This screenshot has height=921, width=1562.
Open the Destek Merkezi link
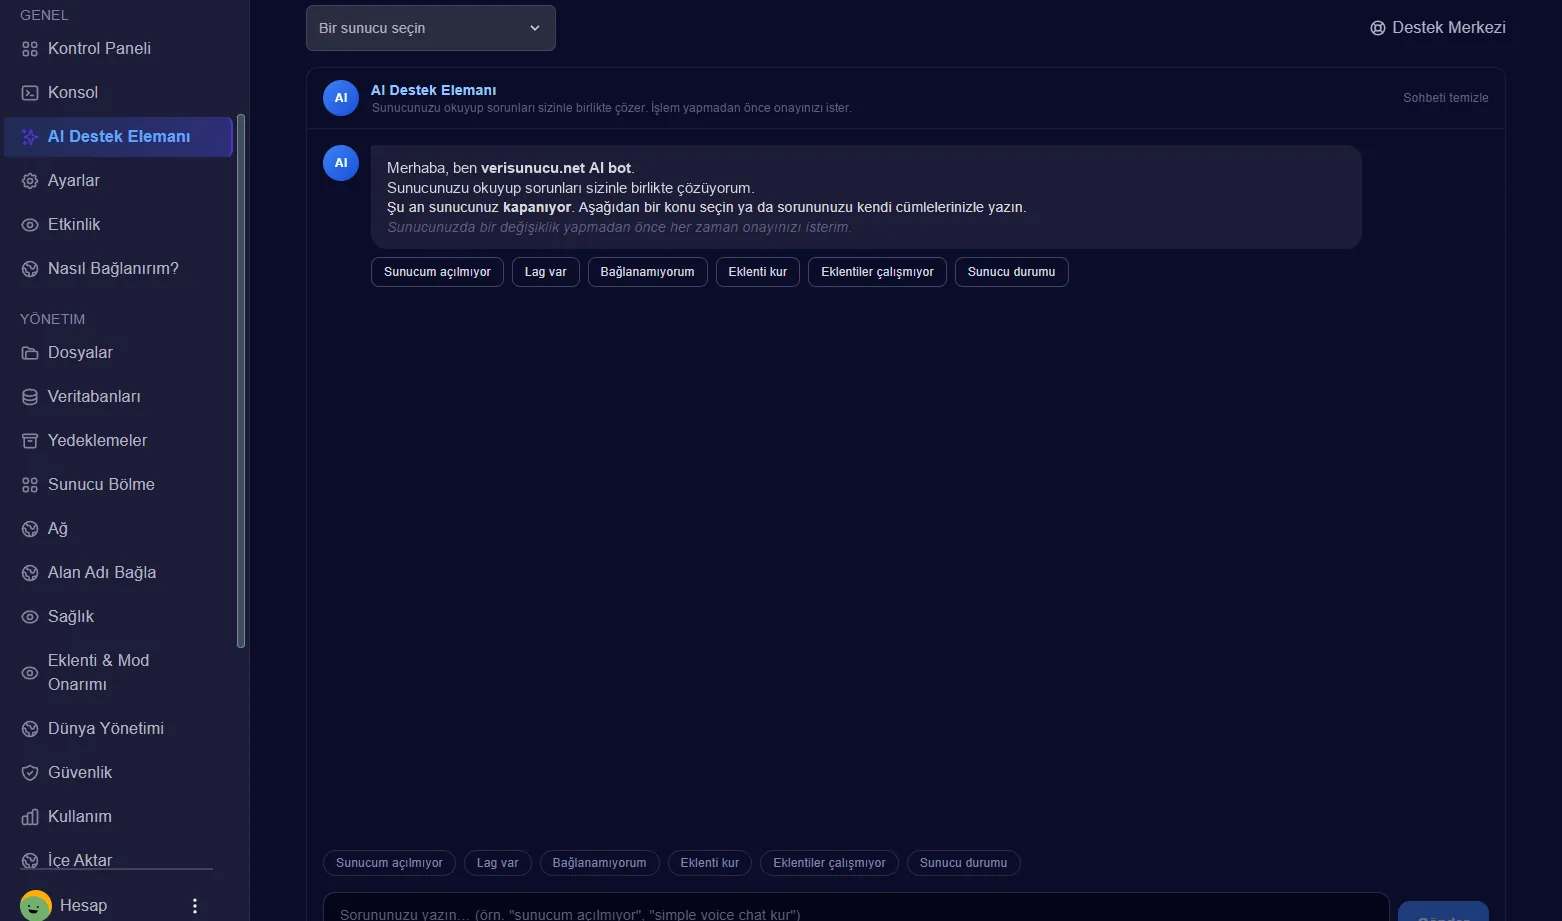[1438, 28]
